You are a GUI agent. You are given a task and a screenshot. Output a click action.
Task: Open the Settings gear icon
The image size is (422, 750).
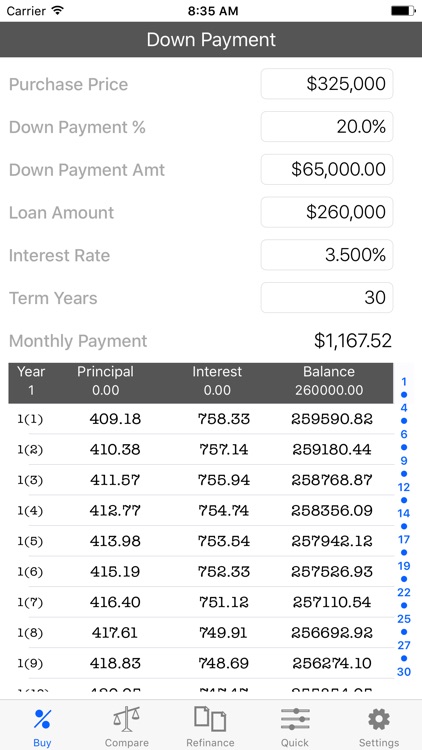click(379, 719)
